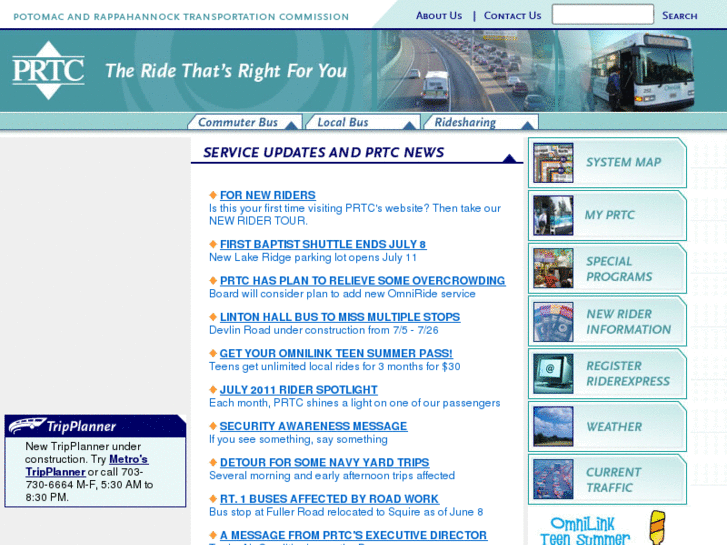Click the Special Programs picture icon

(553, 268)
